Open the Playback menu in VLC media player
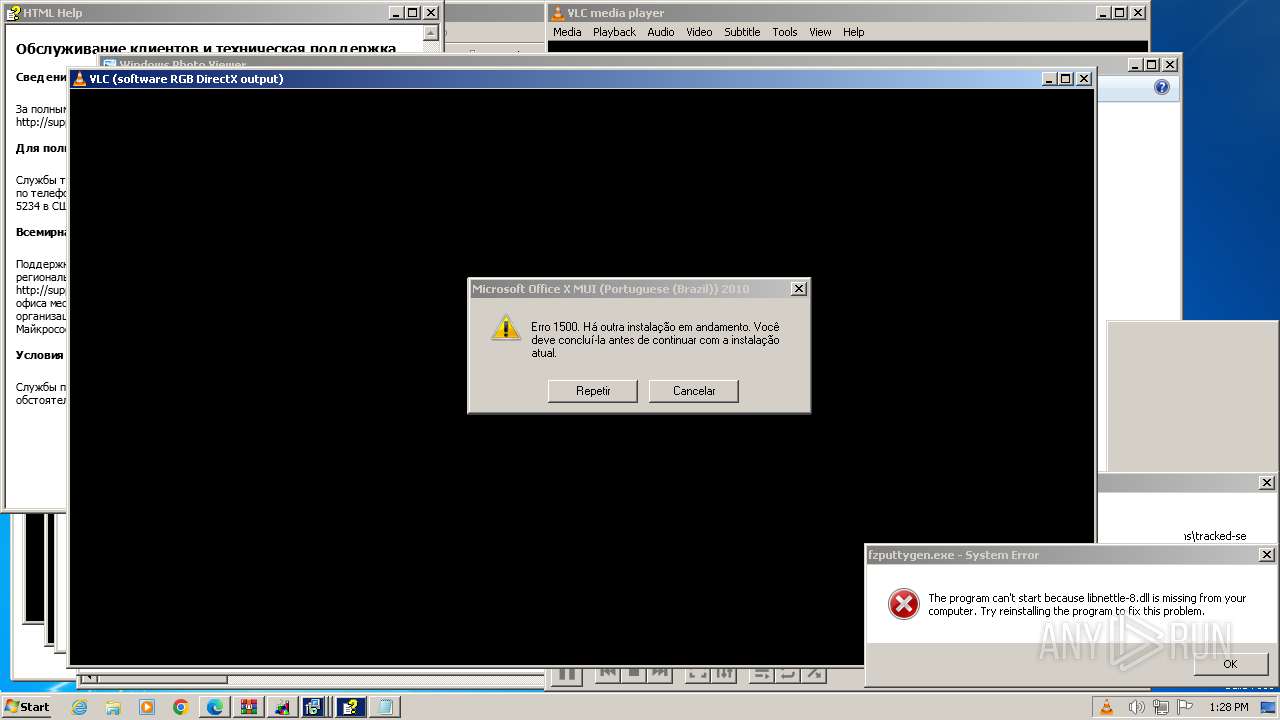1280x720 pixels. point(614,32)
